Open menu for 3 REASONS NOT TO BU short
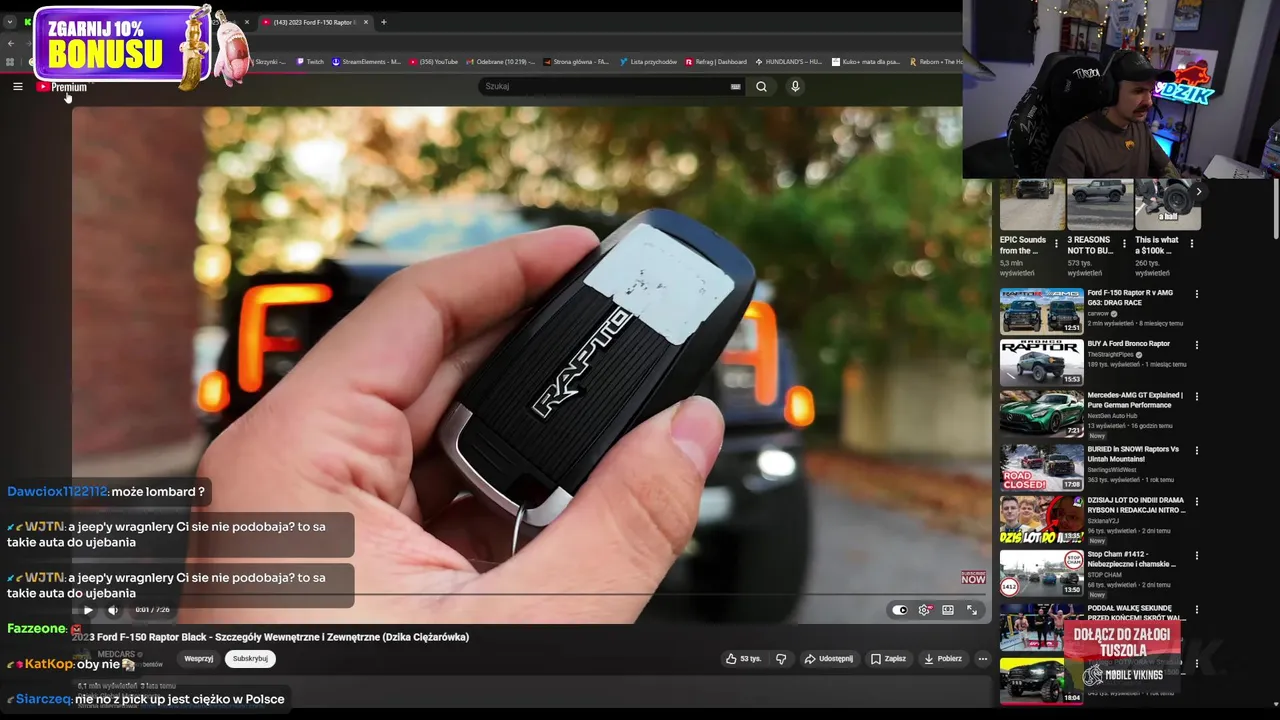This screenshot has width=1280, height=720. point(1124,244)
